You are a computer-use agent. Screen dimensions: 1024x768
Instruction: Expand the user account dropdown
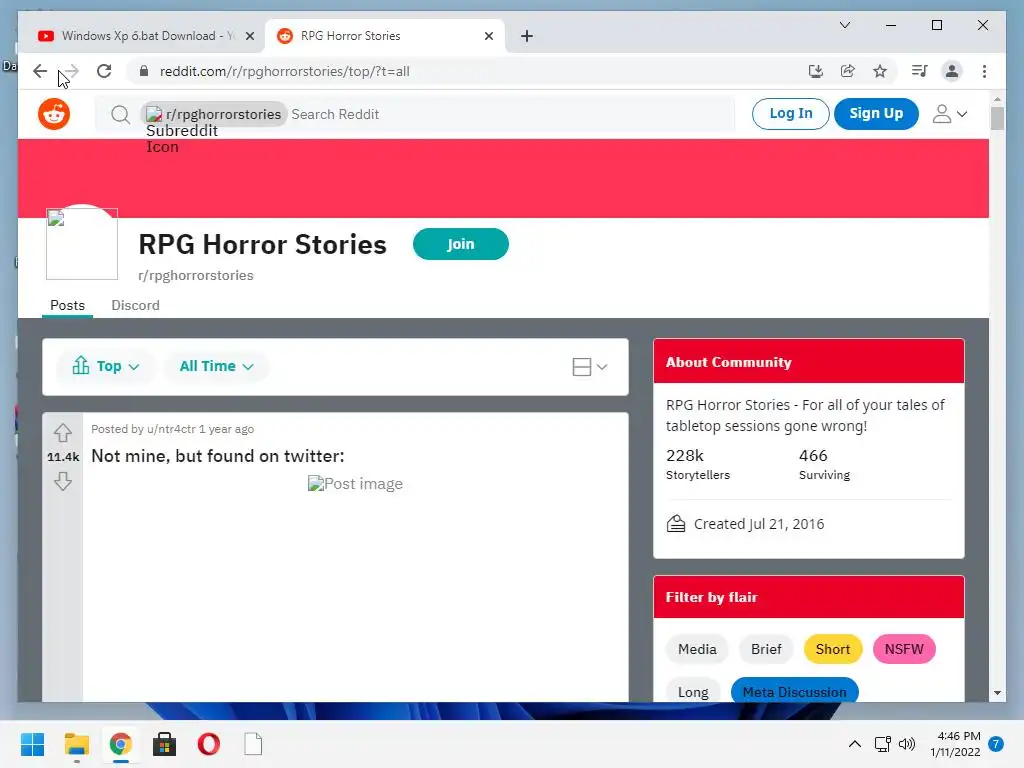click(950, 114)
